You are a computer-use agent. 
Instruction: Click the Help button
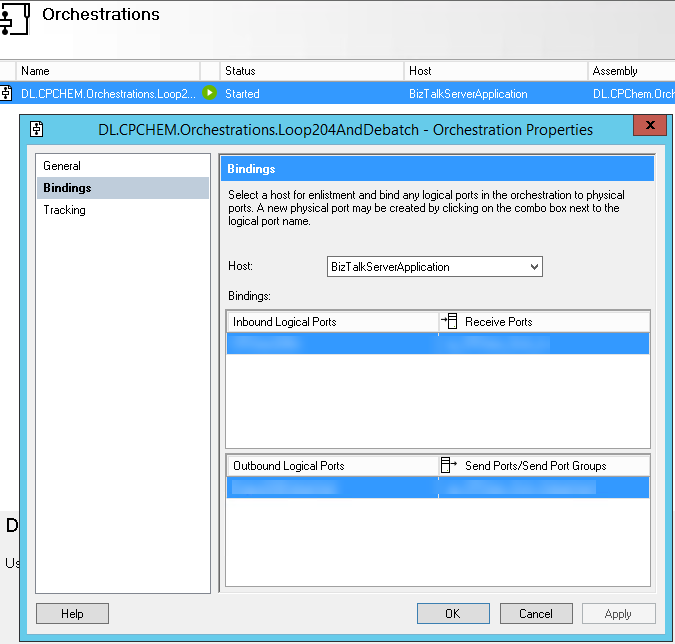pyautogui.click(x=72, y=613)
